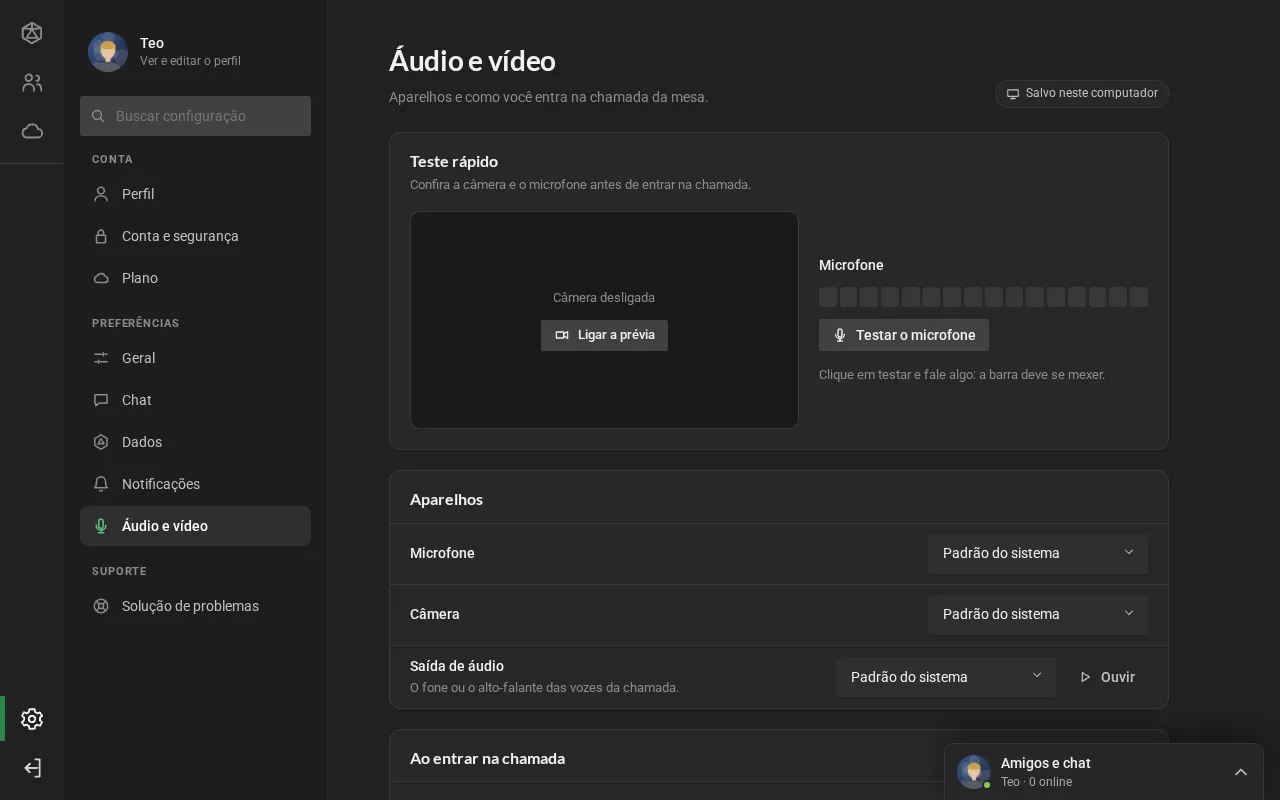Open the d20 home icon in the left rail
Viewport: 1280px width, 800px height.
(x=32, y=33)
